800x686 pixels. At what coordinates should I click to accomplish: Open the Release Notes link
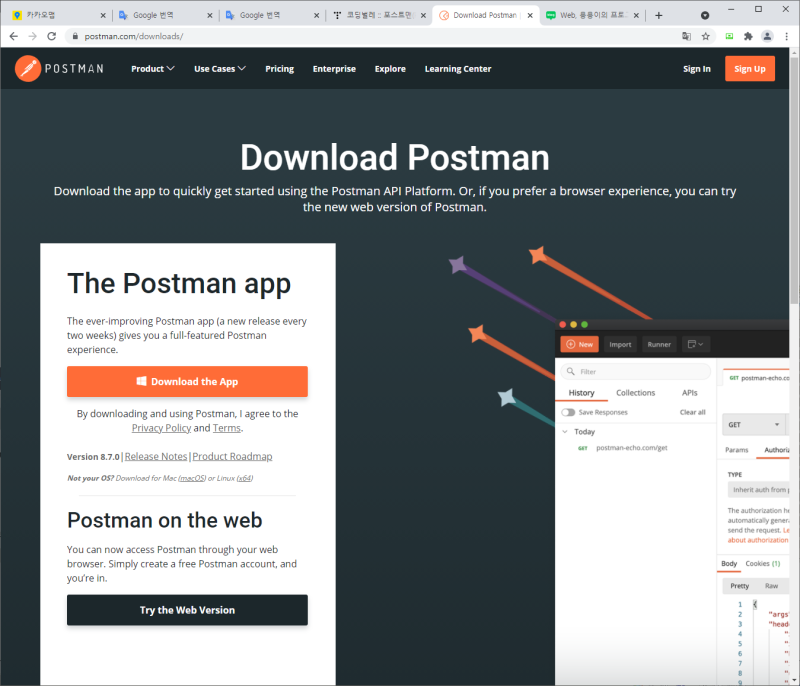coord(155,456)
